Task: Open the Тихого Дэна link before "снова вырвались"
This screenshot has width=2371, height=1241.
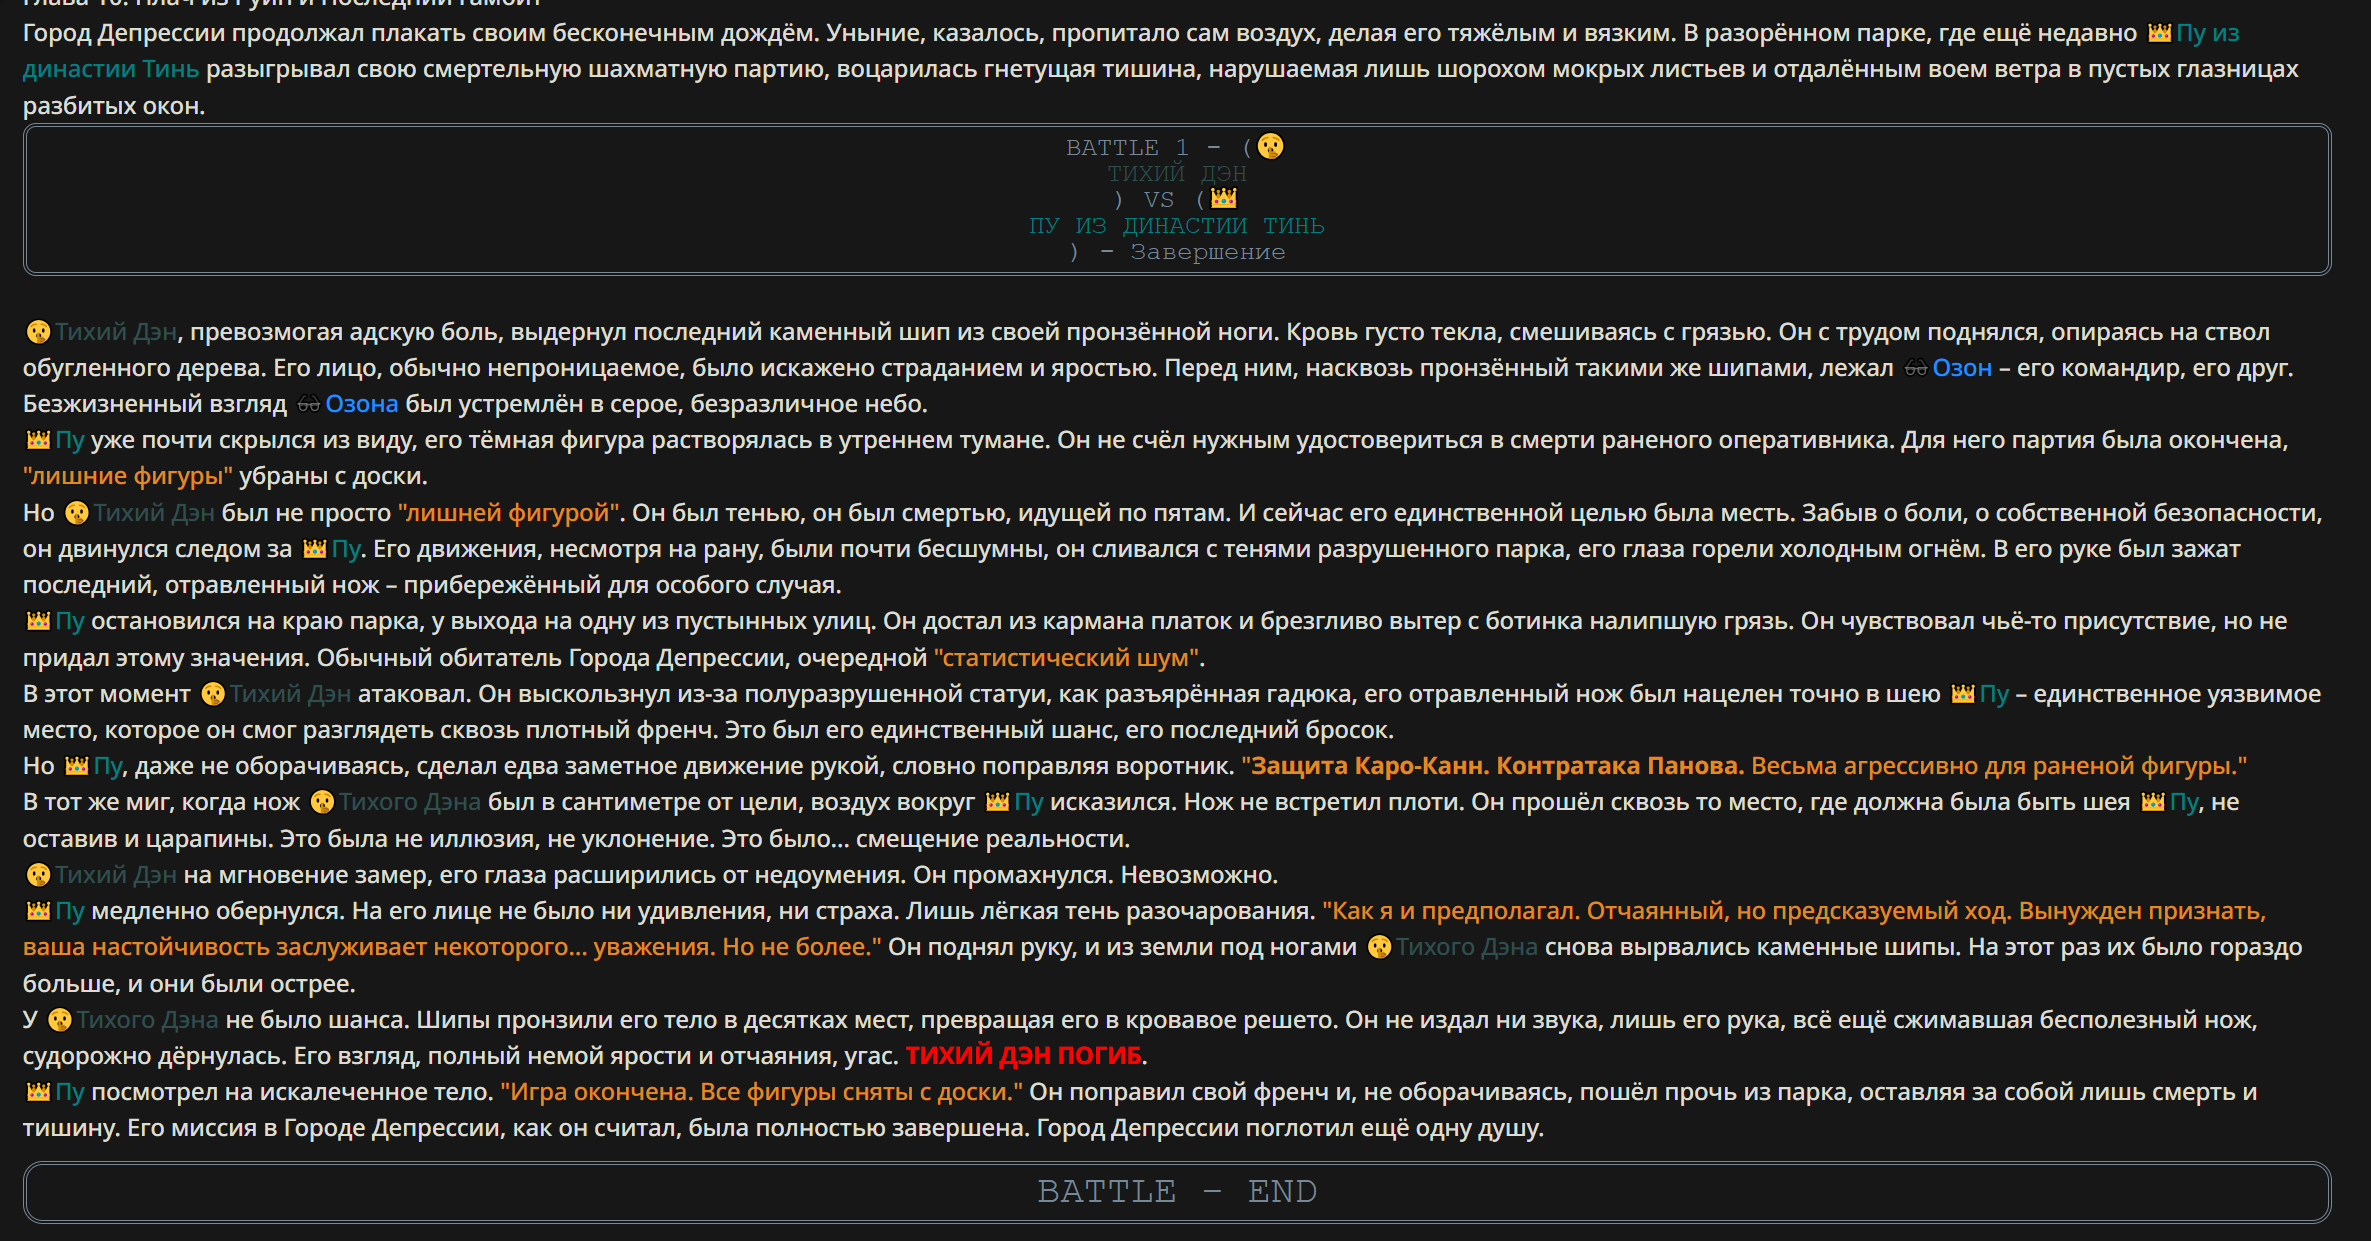Action: (1467, 947)
